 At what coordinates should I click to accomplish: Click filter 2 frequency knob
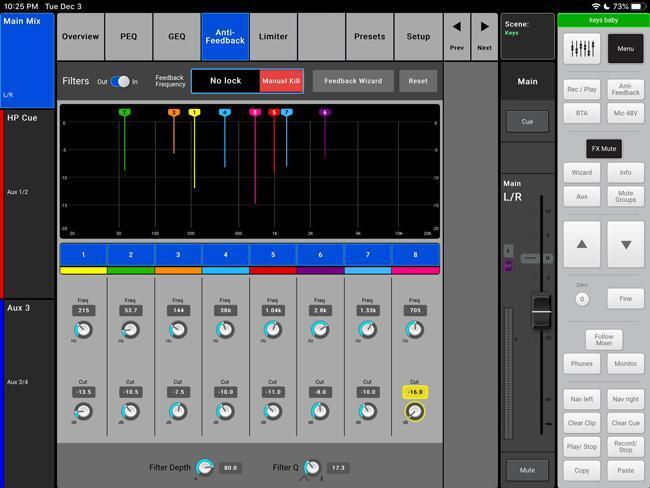click(x=131, y=330)
